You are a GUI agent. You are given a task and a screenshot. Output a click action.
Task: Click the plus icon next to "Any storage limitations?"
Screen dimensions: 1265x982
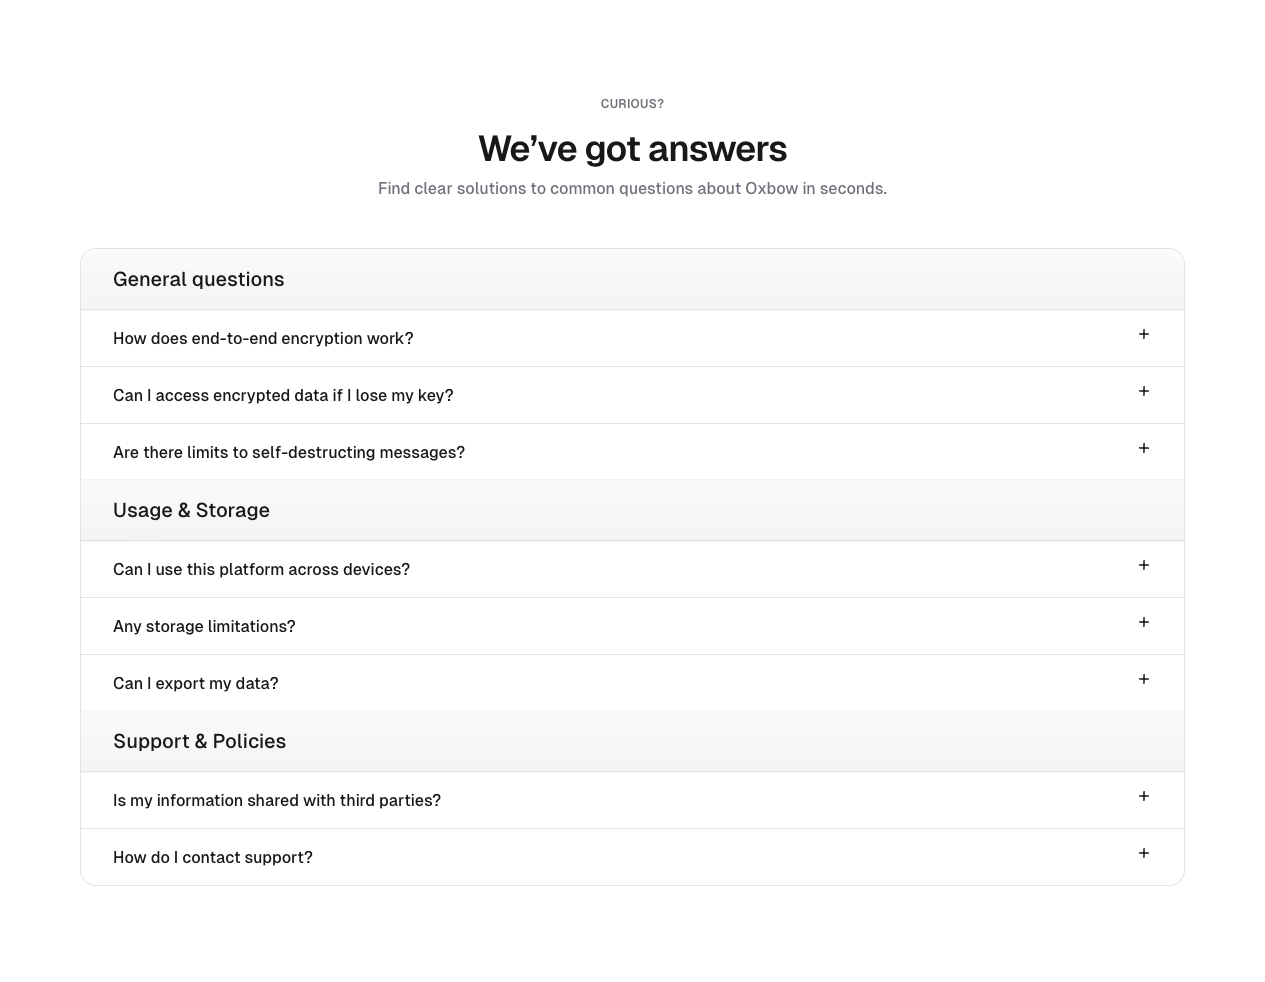1143,622
